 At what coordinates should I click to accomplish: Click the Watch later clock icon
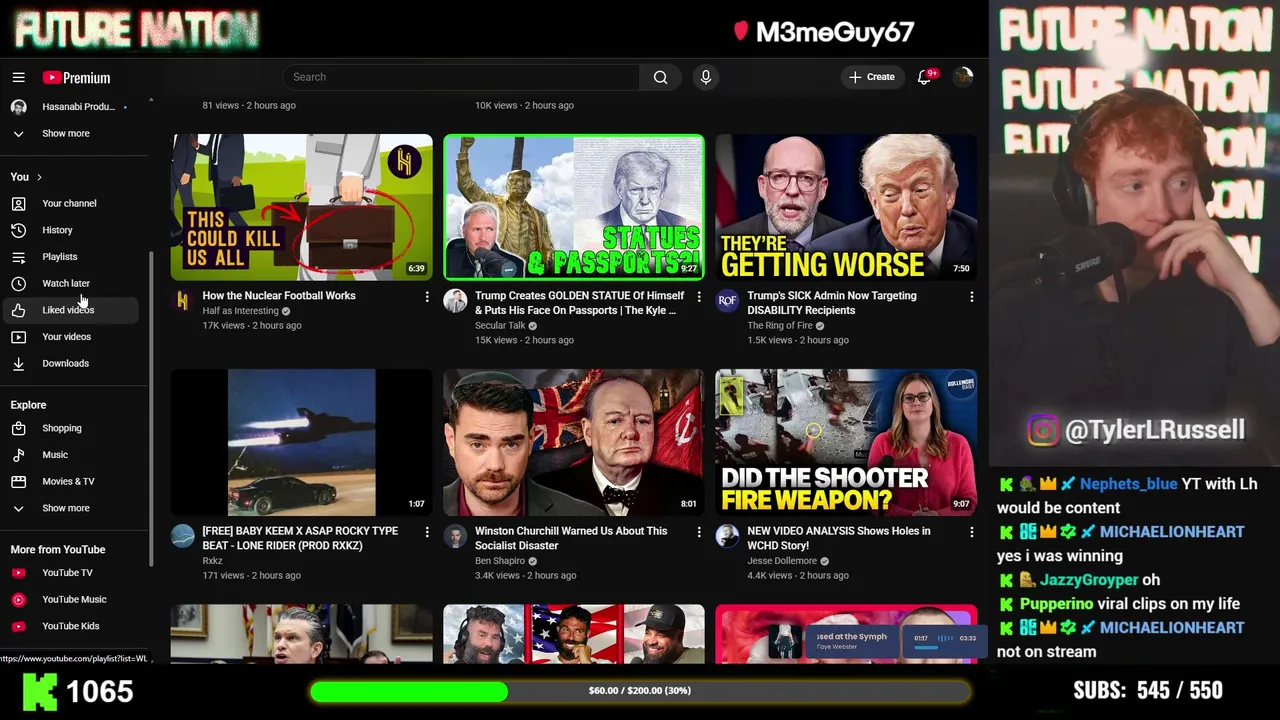(18, 283)
